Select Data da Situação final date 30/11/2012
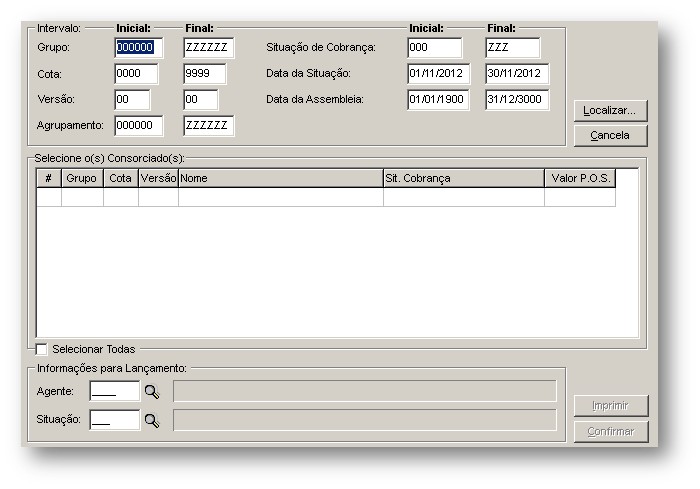This screenshot has width=700, height=489. pos(517,74)
